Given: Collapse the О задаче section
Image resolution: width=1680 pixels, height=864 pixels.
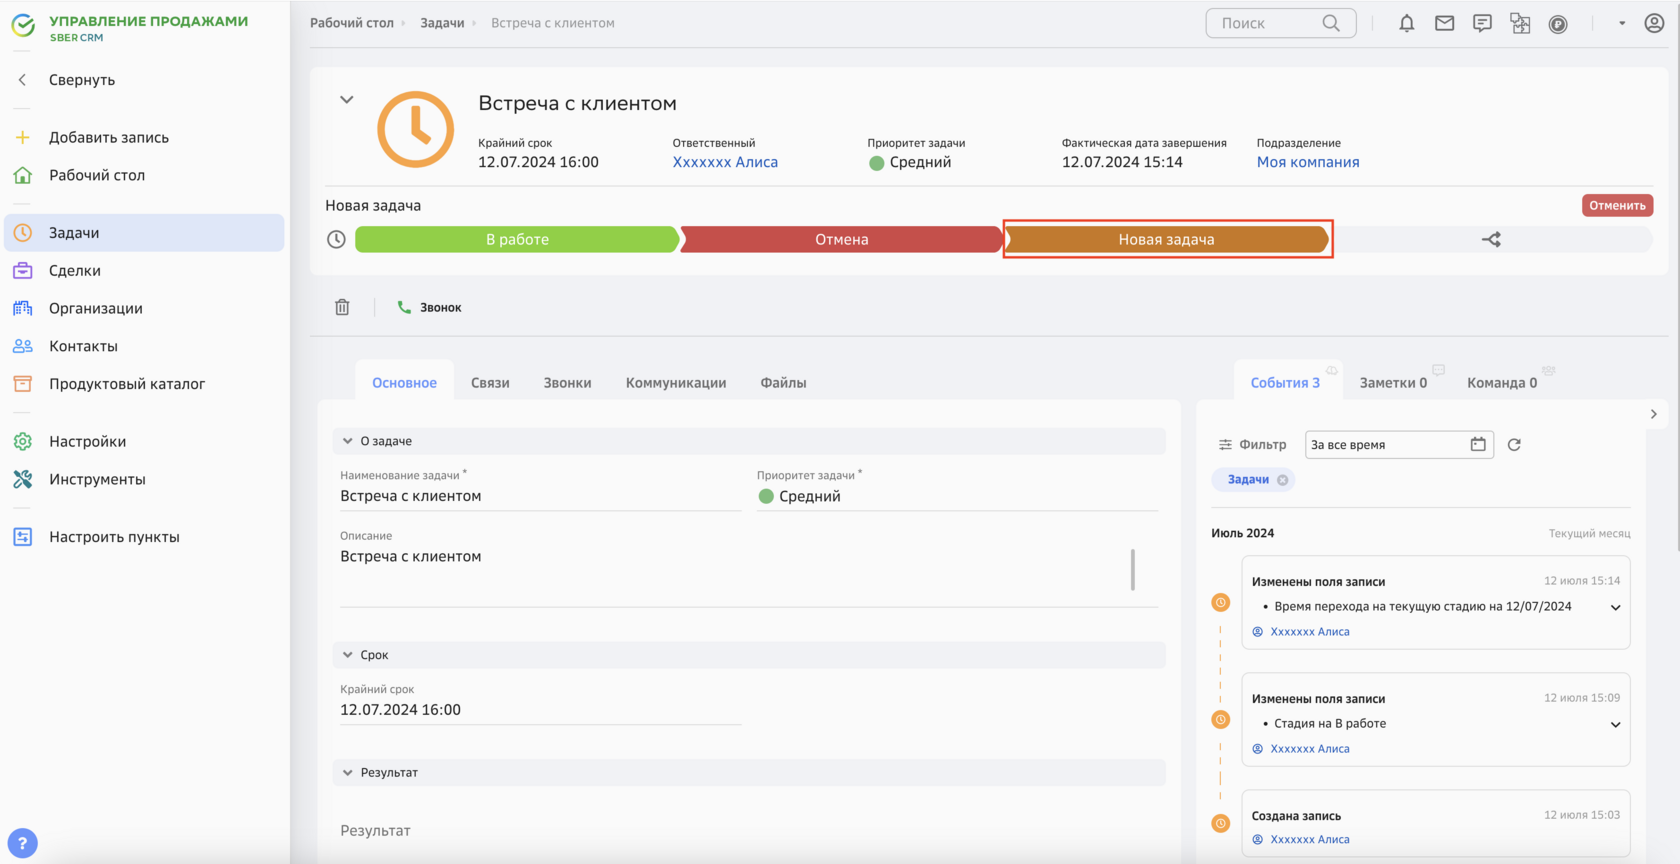Looking at the screenshot, I should [348, 441].
